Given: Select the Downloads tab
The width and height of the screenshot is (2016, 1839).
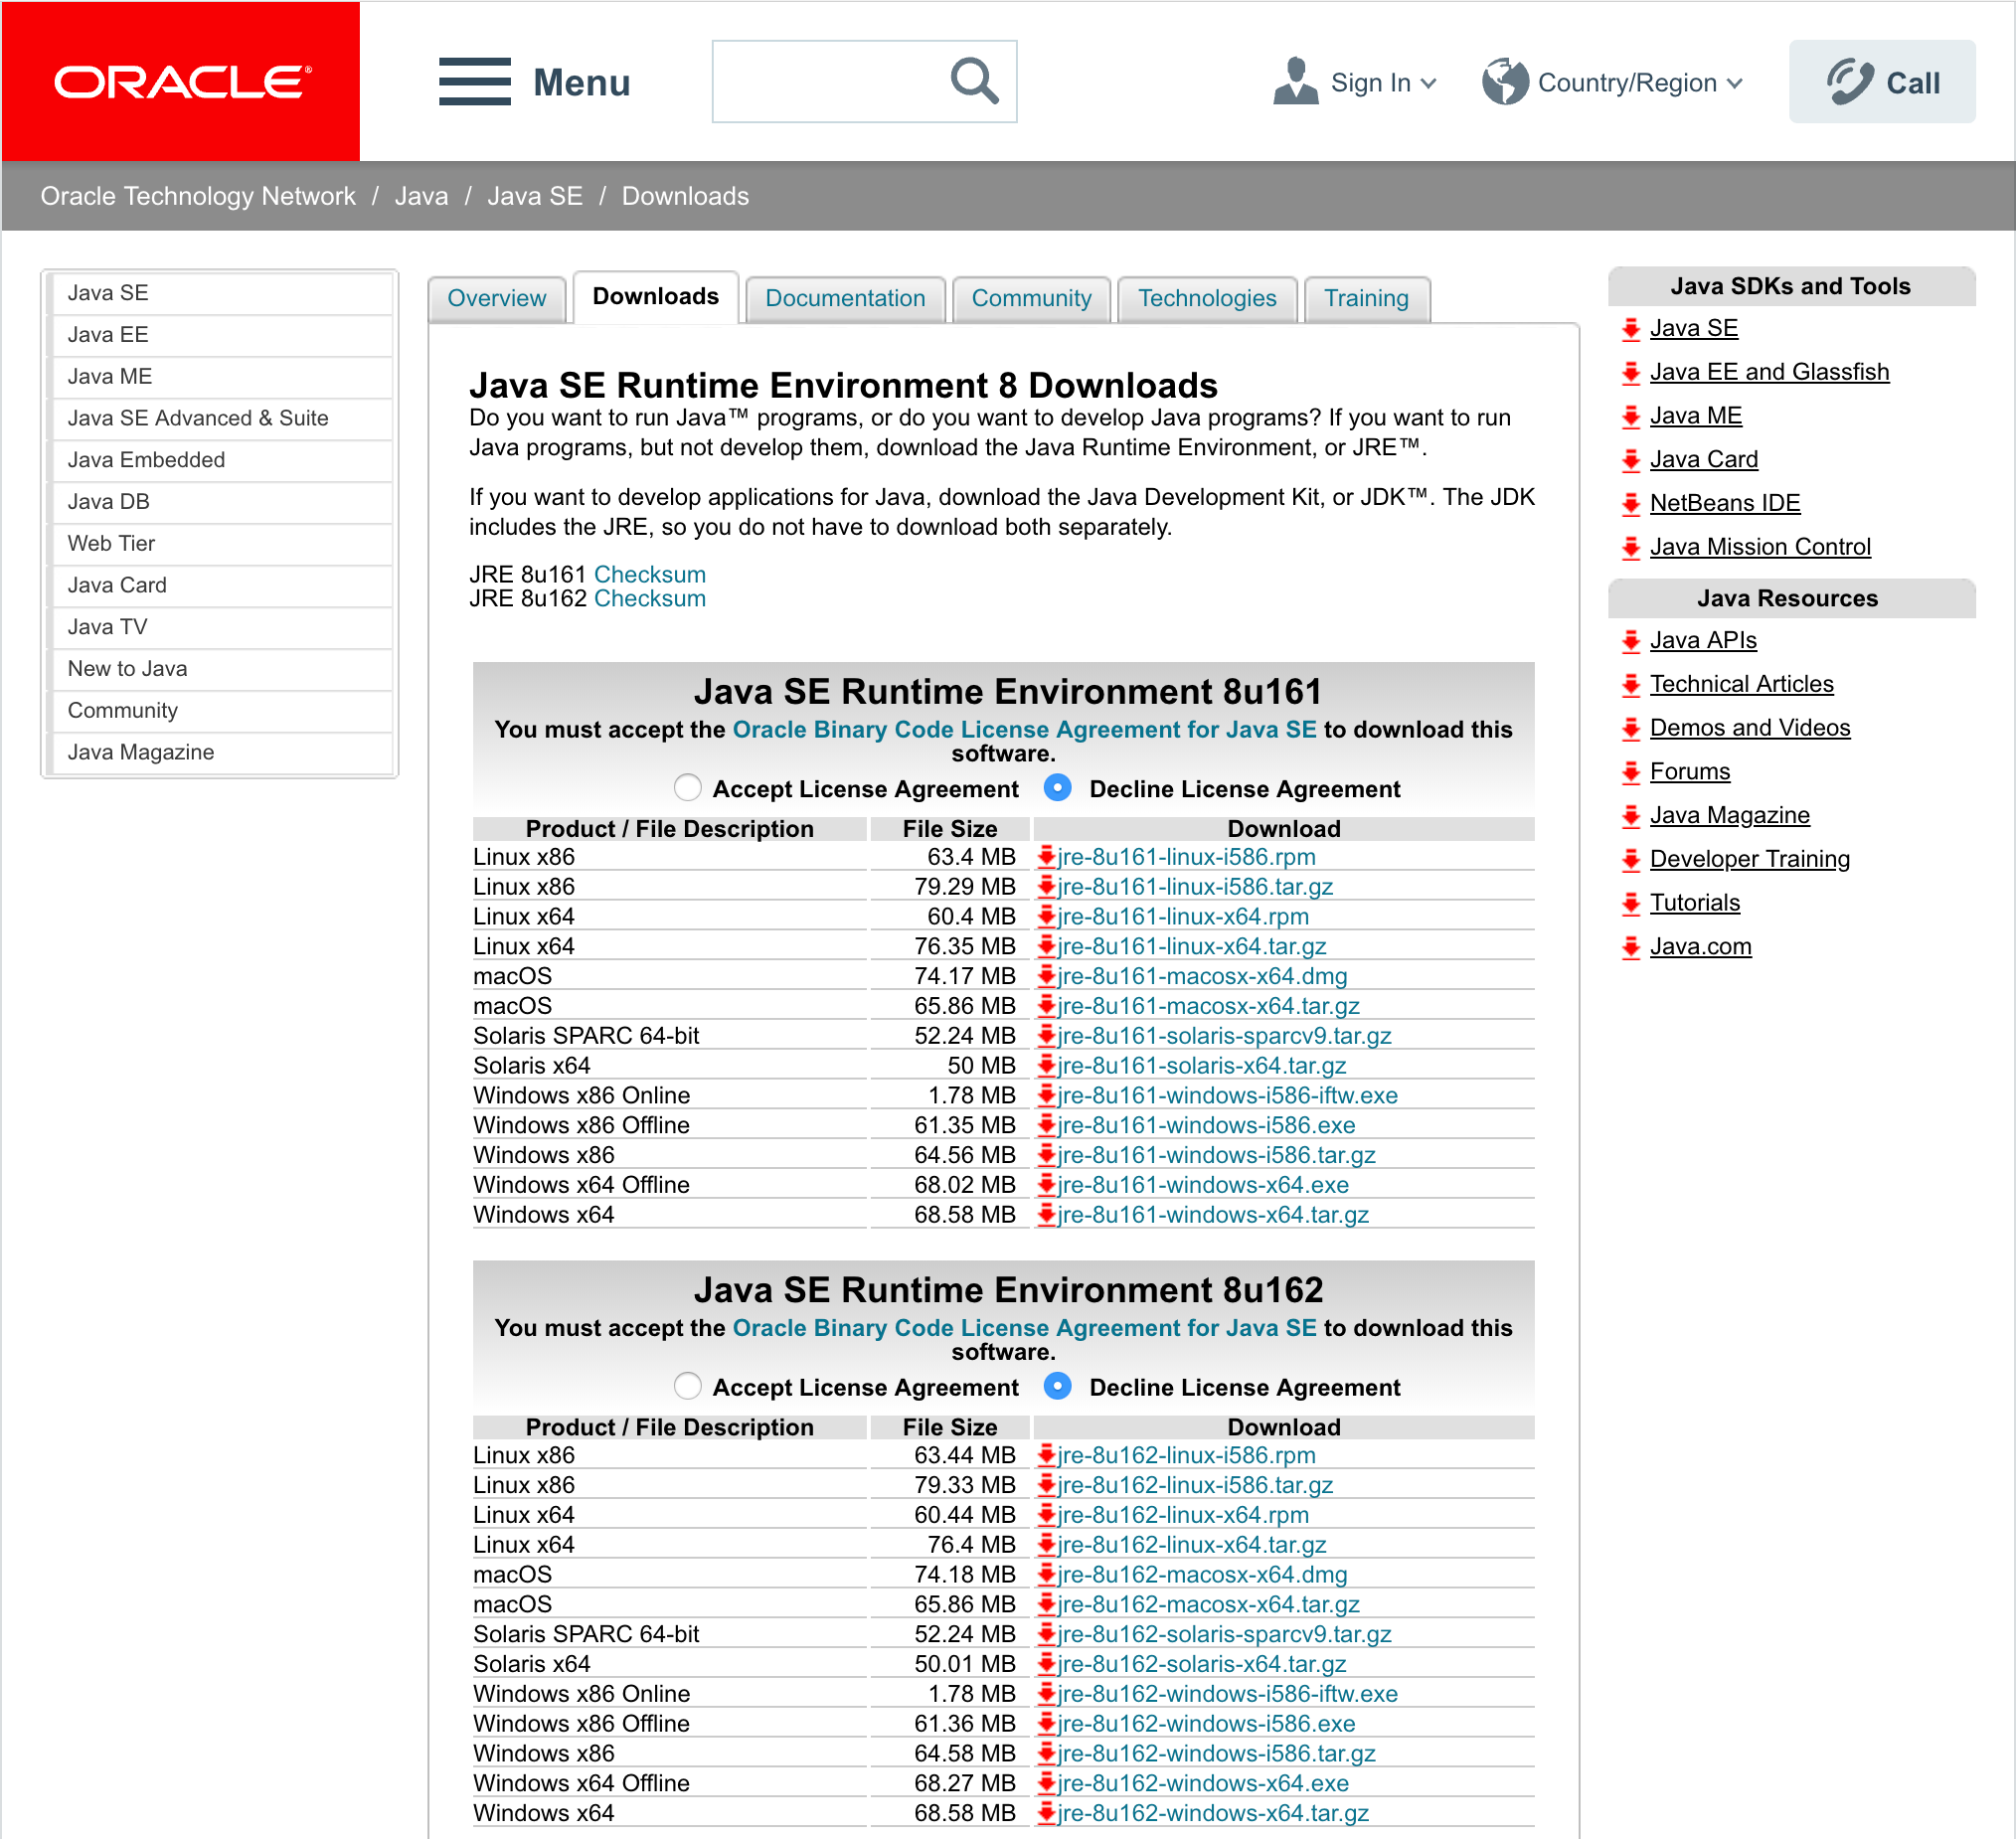Looking at the screenshot, I should (x=656, y=297).
